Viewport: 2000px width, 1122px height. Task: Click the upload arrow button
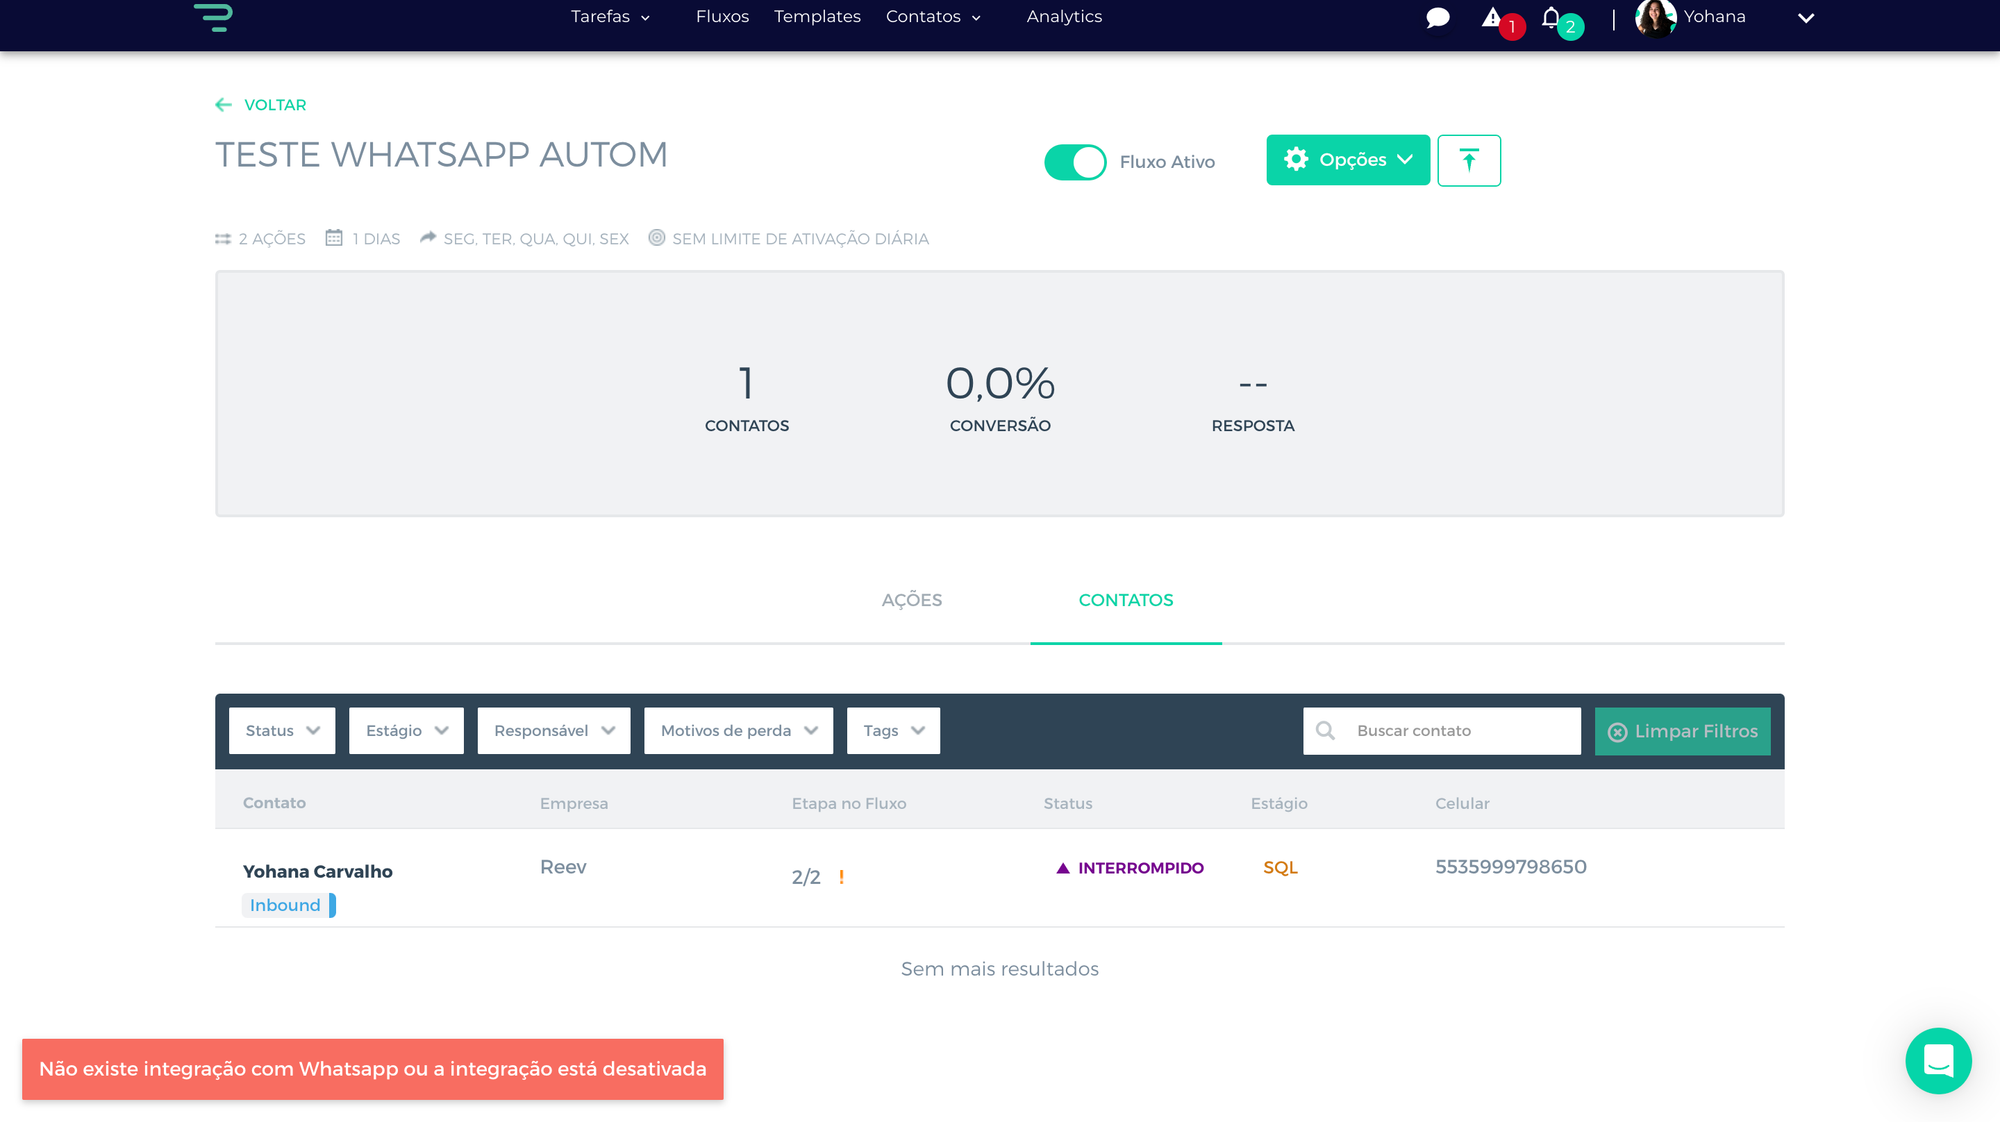[1468, 160]
